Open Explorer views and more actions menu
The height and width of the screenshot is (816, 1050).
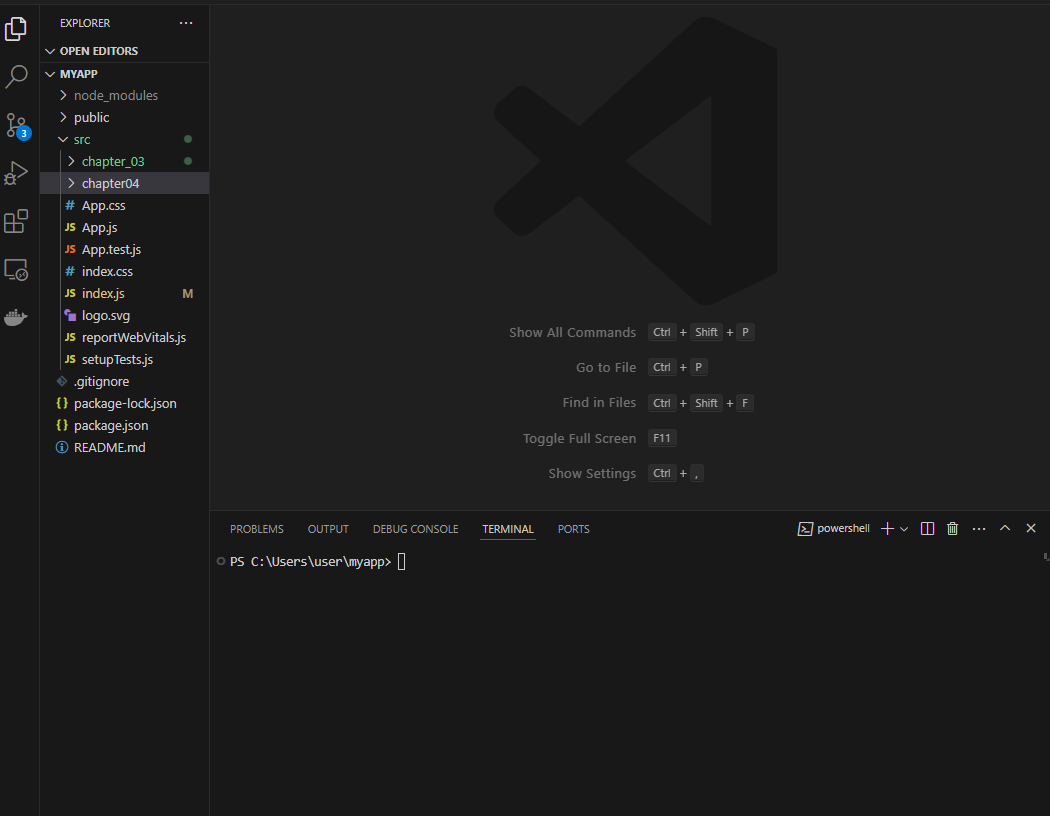186,23
